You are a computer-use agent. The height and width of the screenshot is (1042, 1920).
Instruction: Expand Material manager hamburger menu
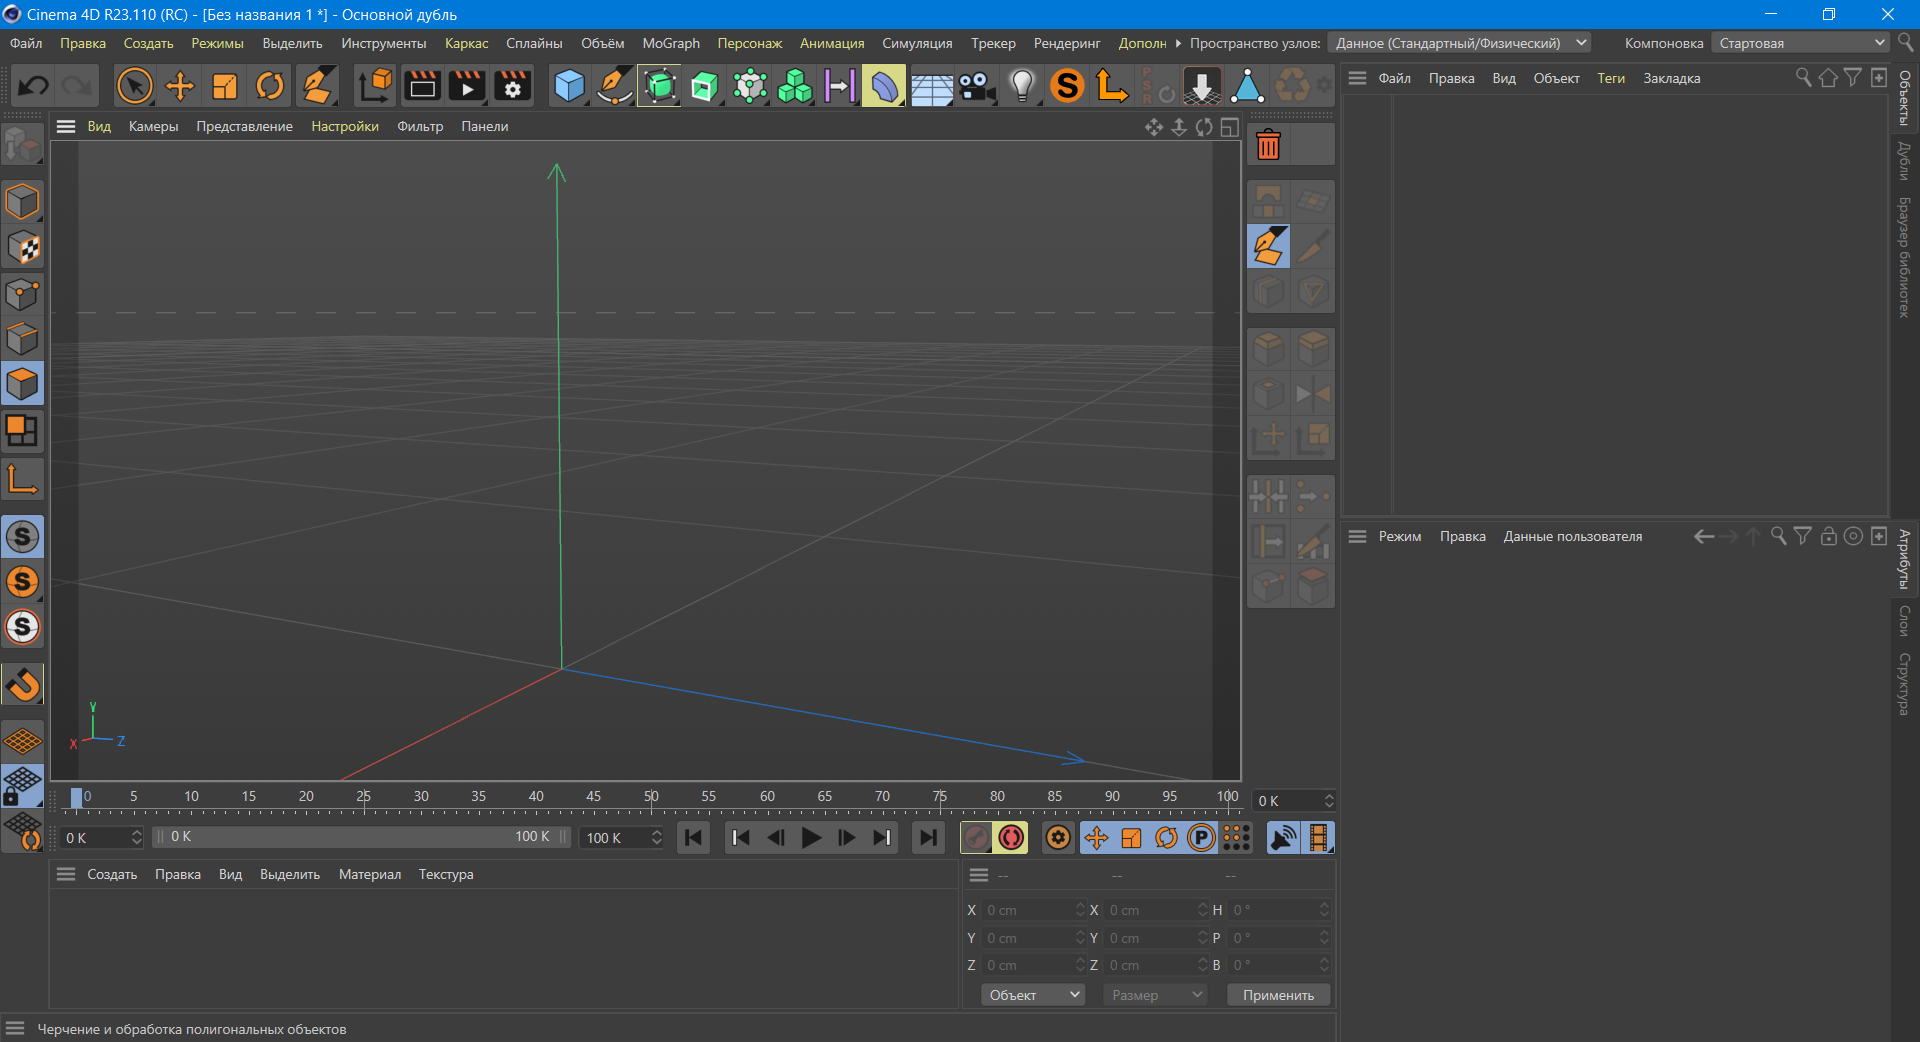pos(66,874)
